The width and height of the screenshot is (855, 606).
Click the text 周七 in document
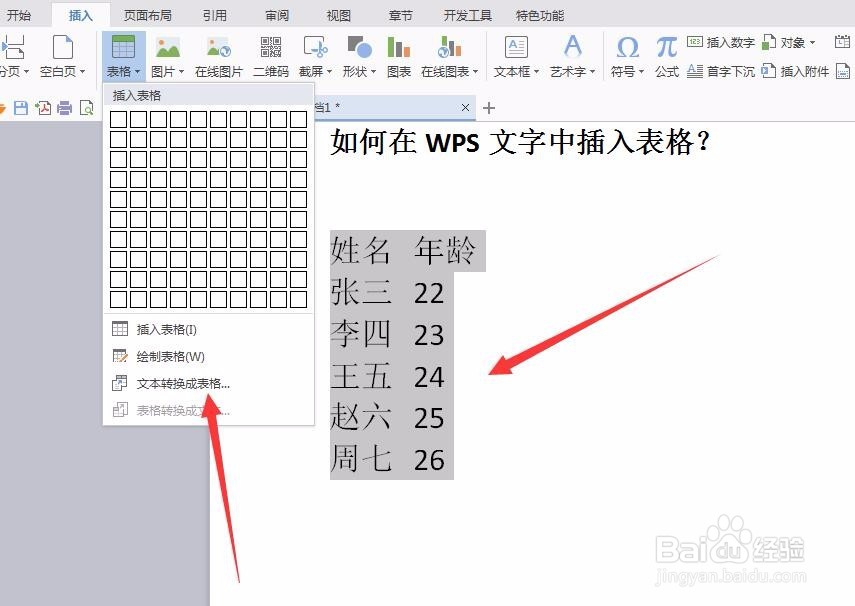[360, 459]
